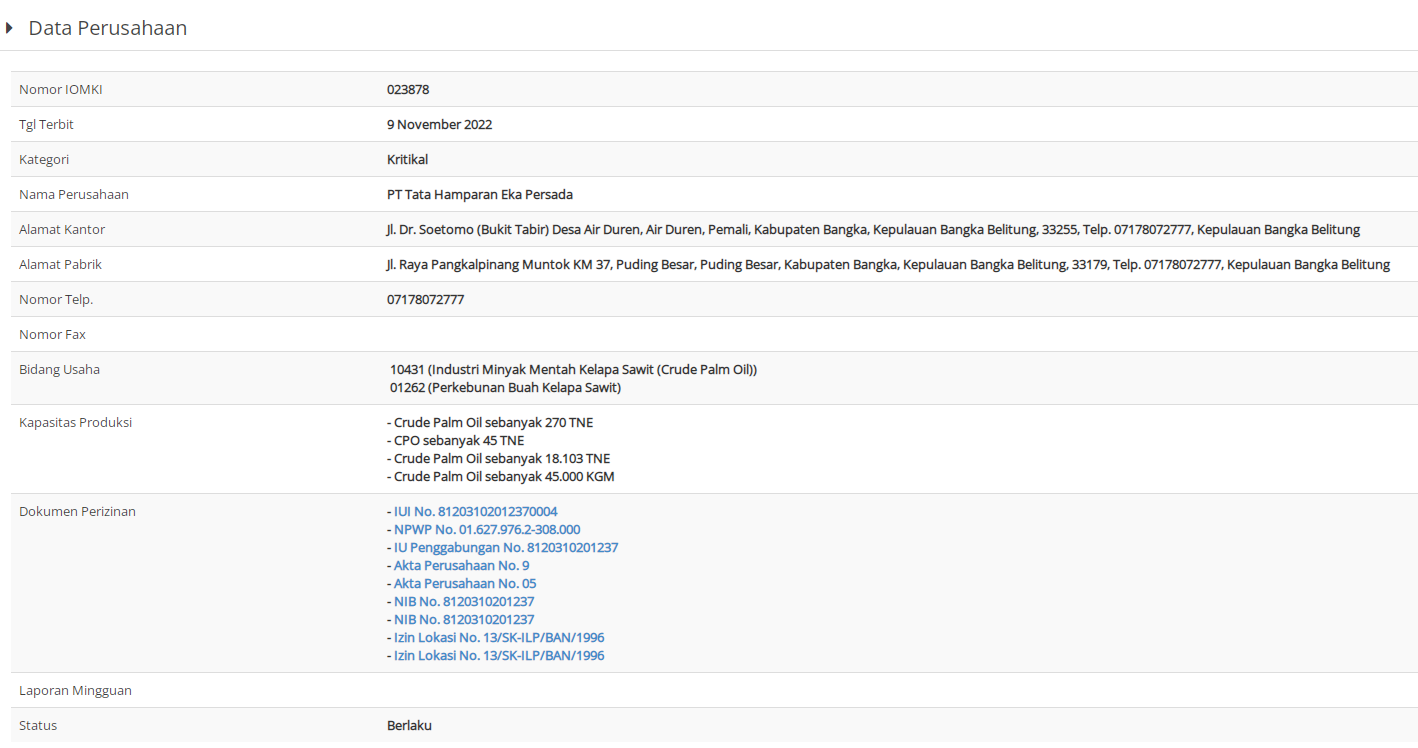Click the 10431 Industri Minyak Mentah Kelapa Sawit line
The height and width of the screenshot is (748, 1418).
[x=573, y=370]
